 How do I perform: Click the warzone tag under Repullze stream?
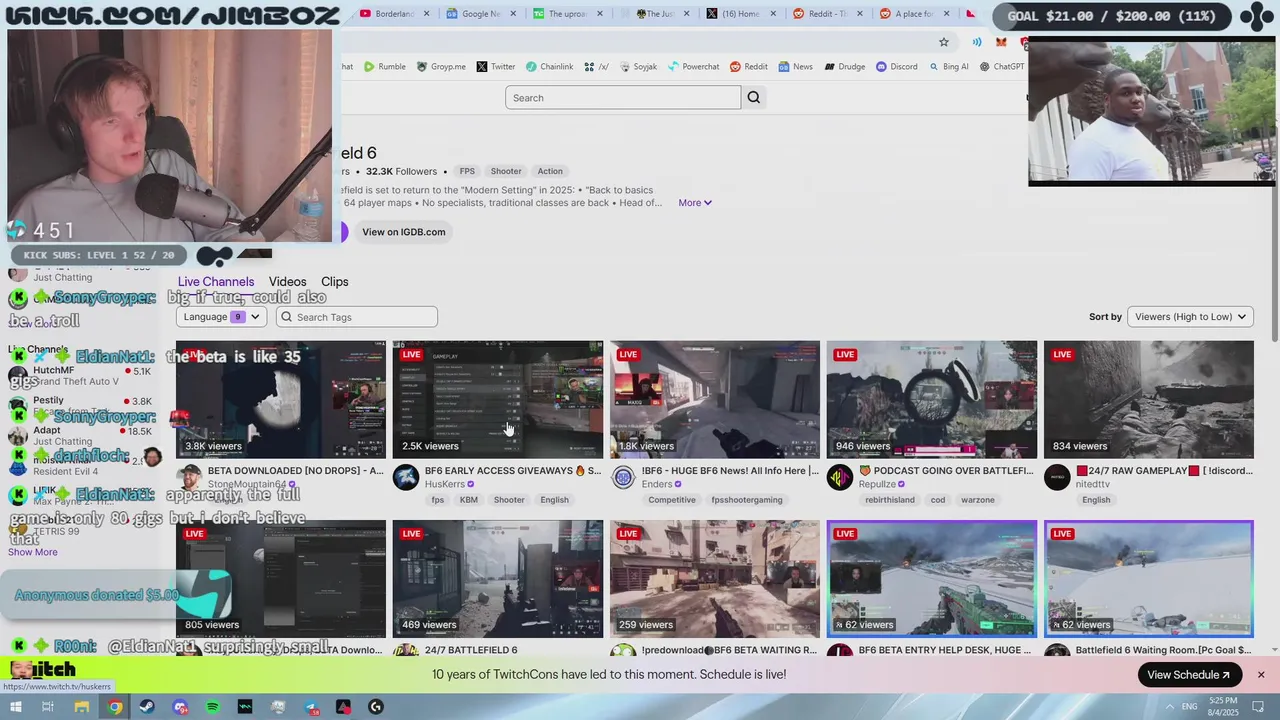[978, 500]
